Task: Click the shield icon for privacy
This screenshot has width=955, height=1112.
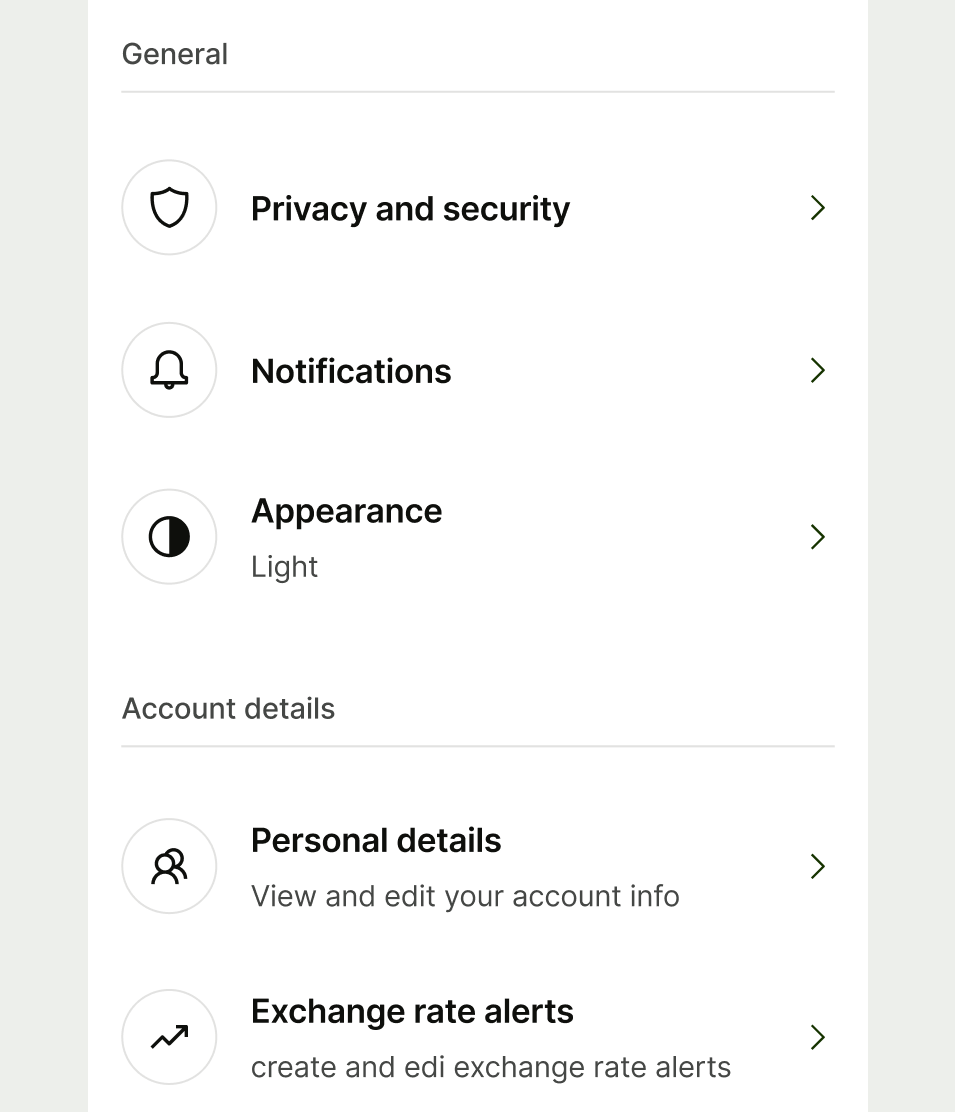Action: 169,208
